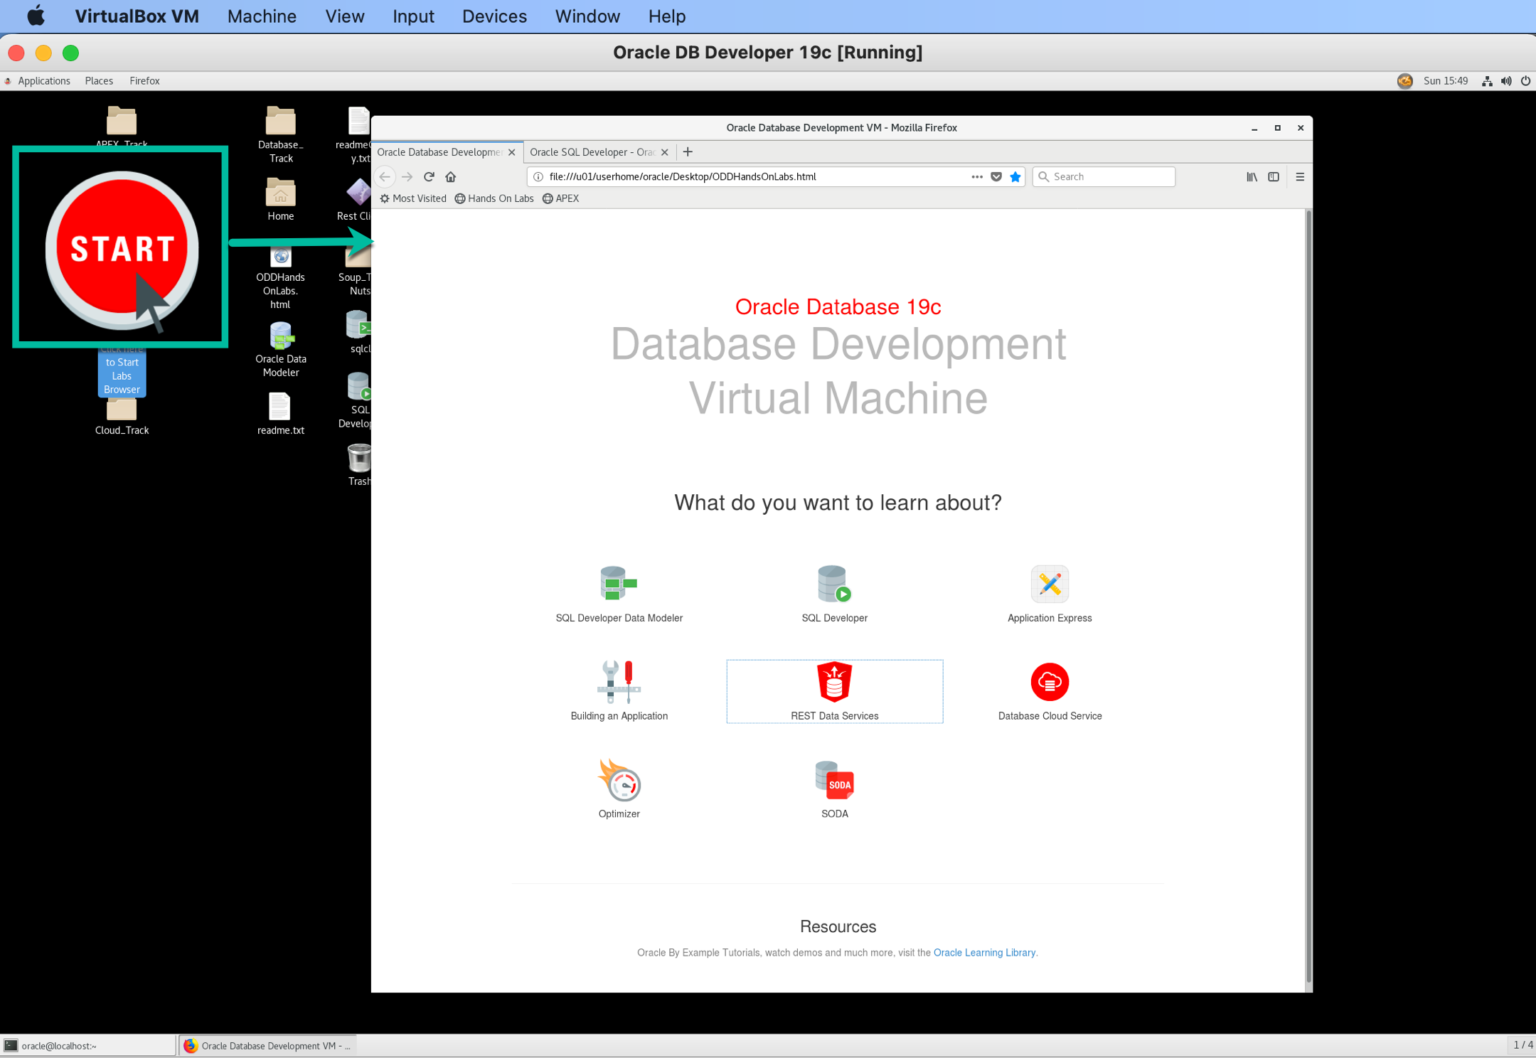Open the Devices menu in VirtualBox
1536x1058 pixels.
coord(494,16)
